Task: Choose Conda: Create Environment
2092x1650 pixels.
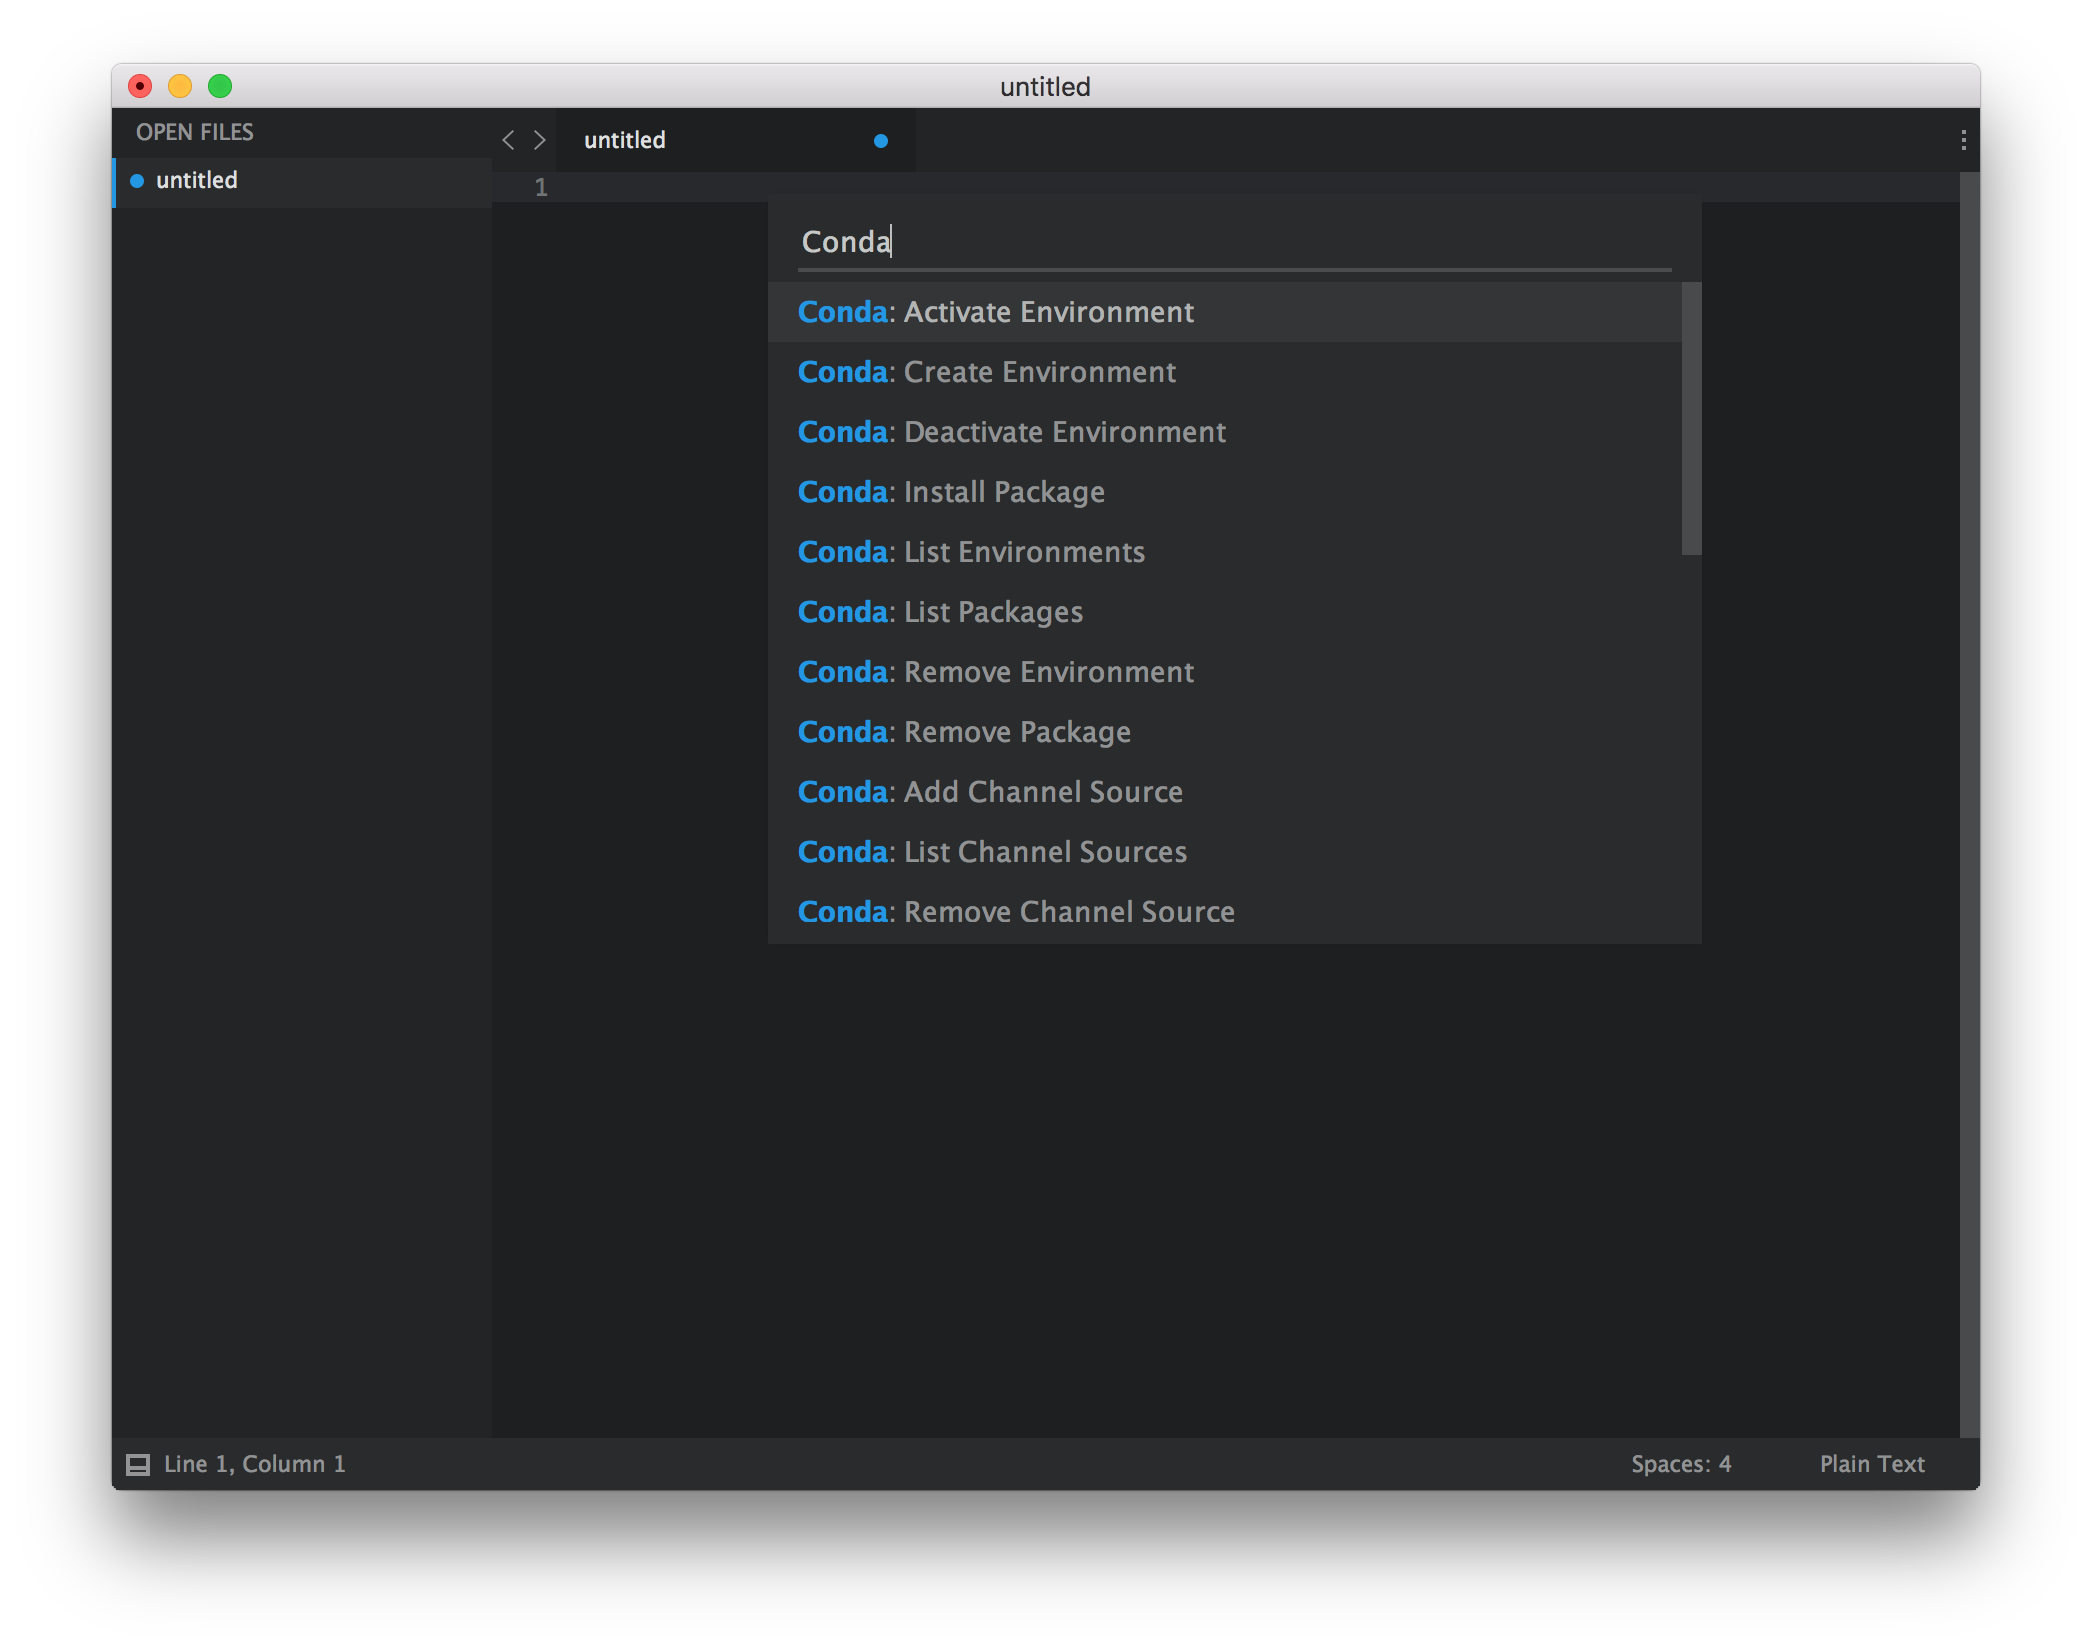Action: pos(986,372)
